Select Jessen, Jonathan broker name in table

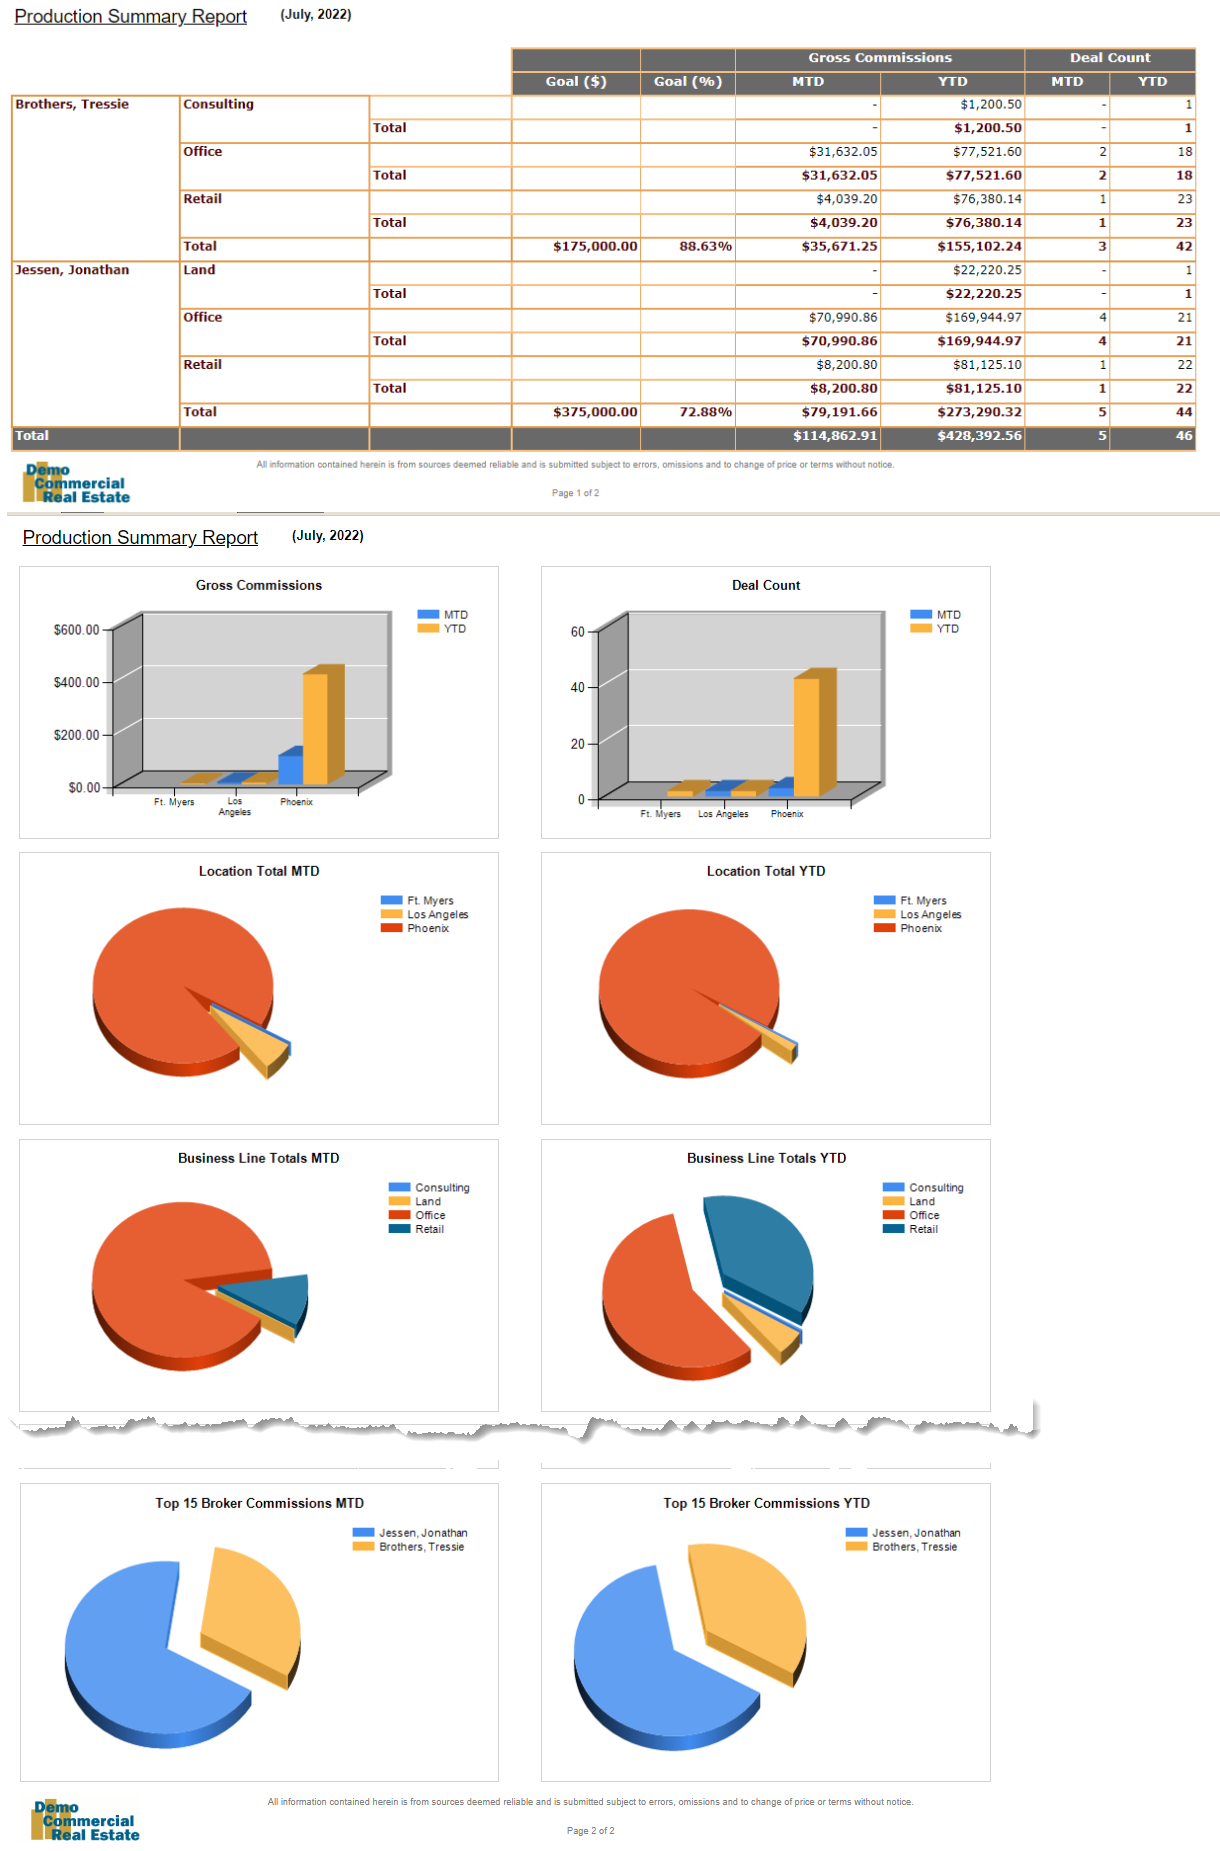click(72, 270)
